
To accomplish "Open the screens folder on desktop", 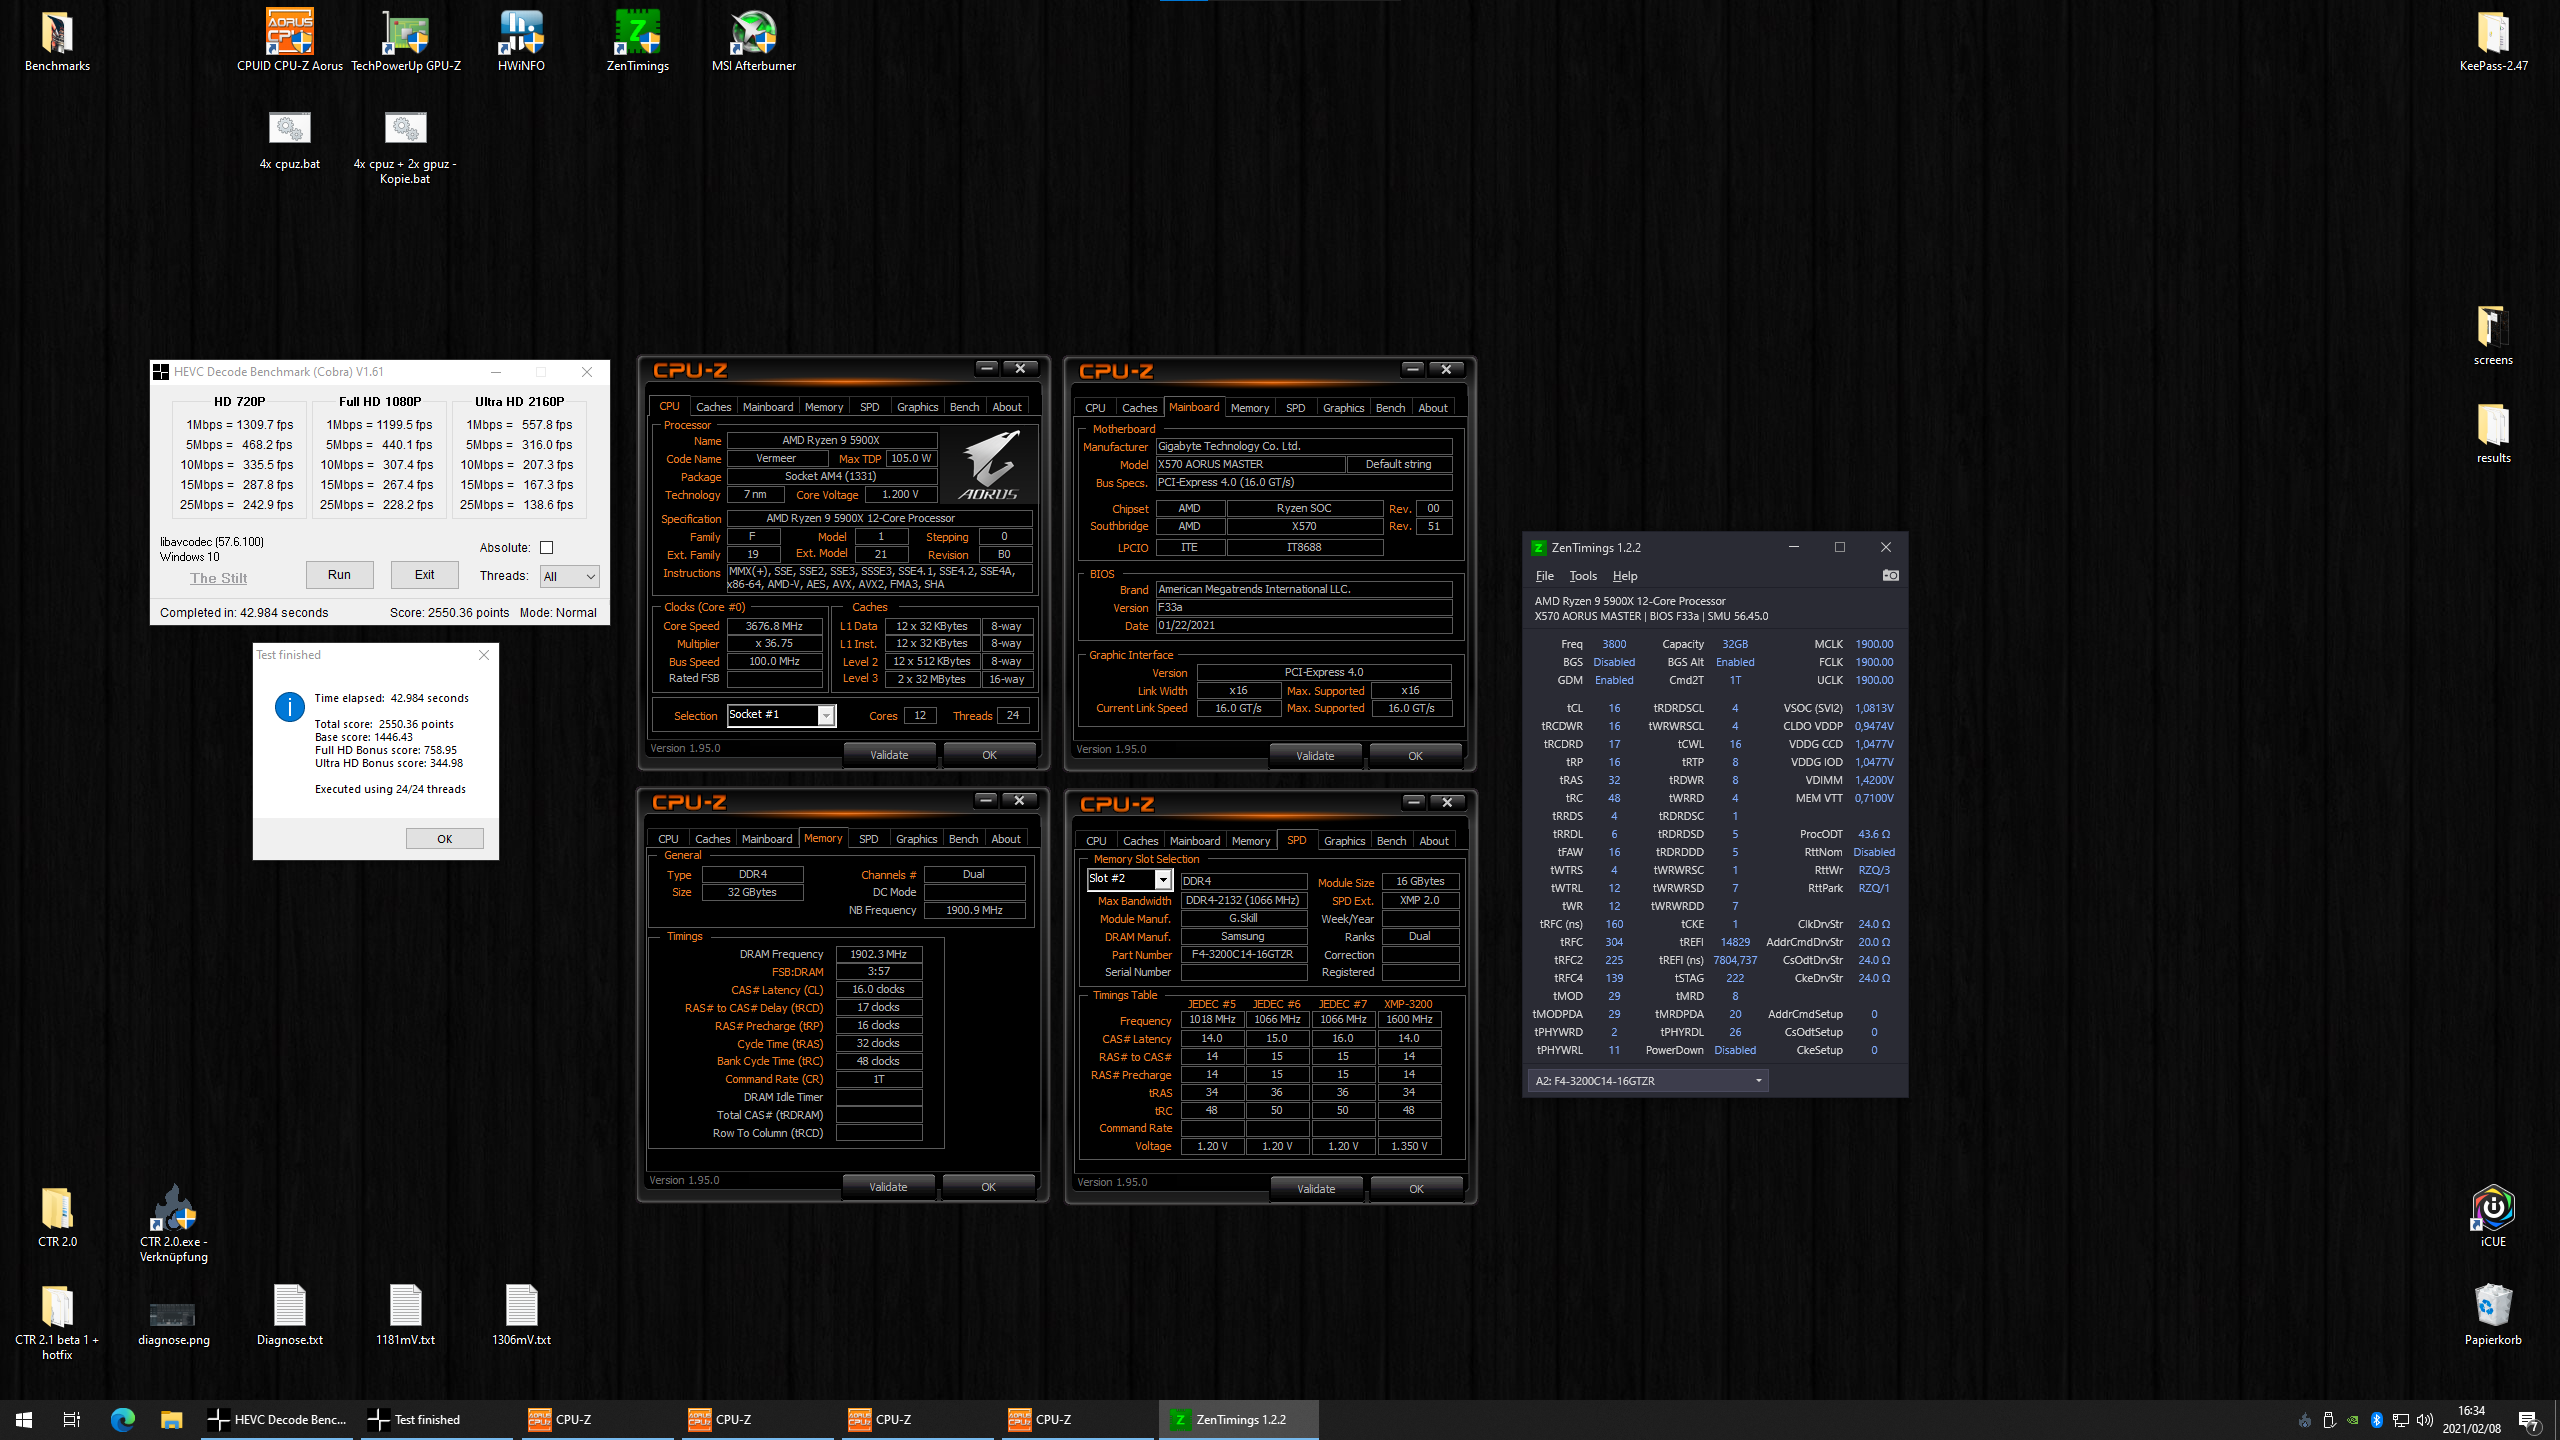I will (2493, 335).
